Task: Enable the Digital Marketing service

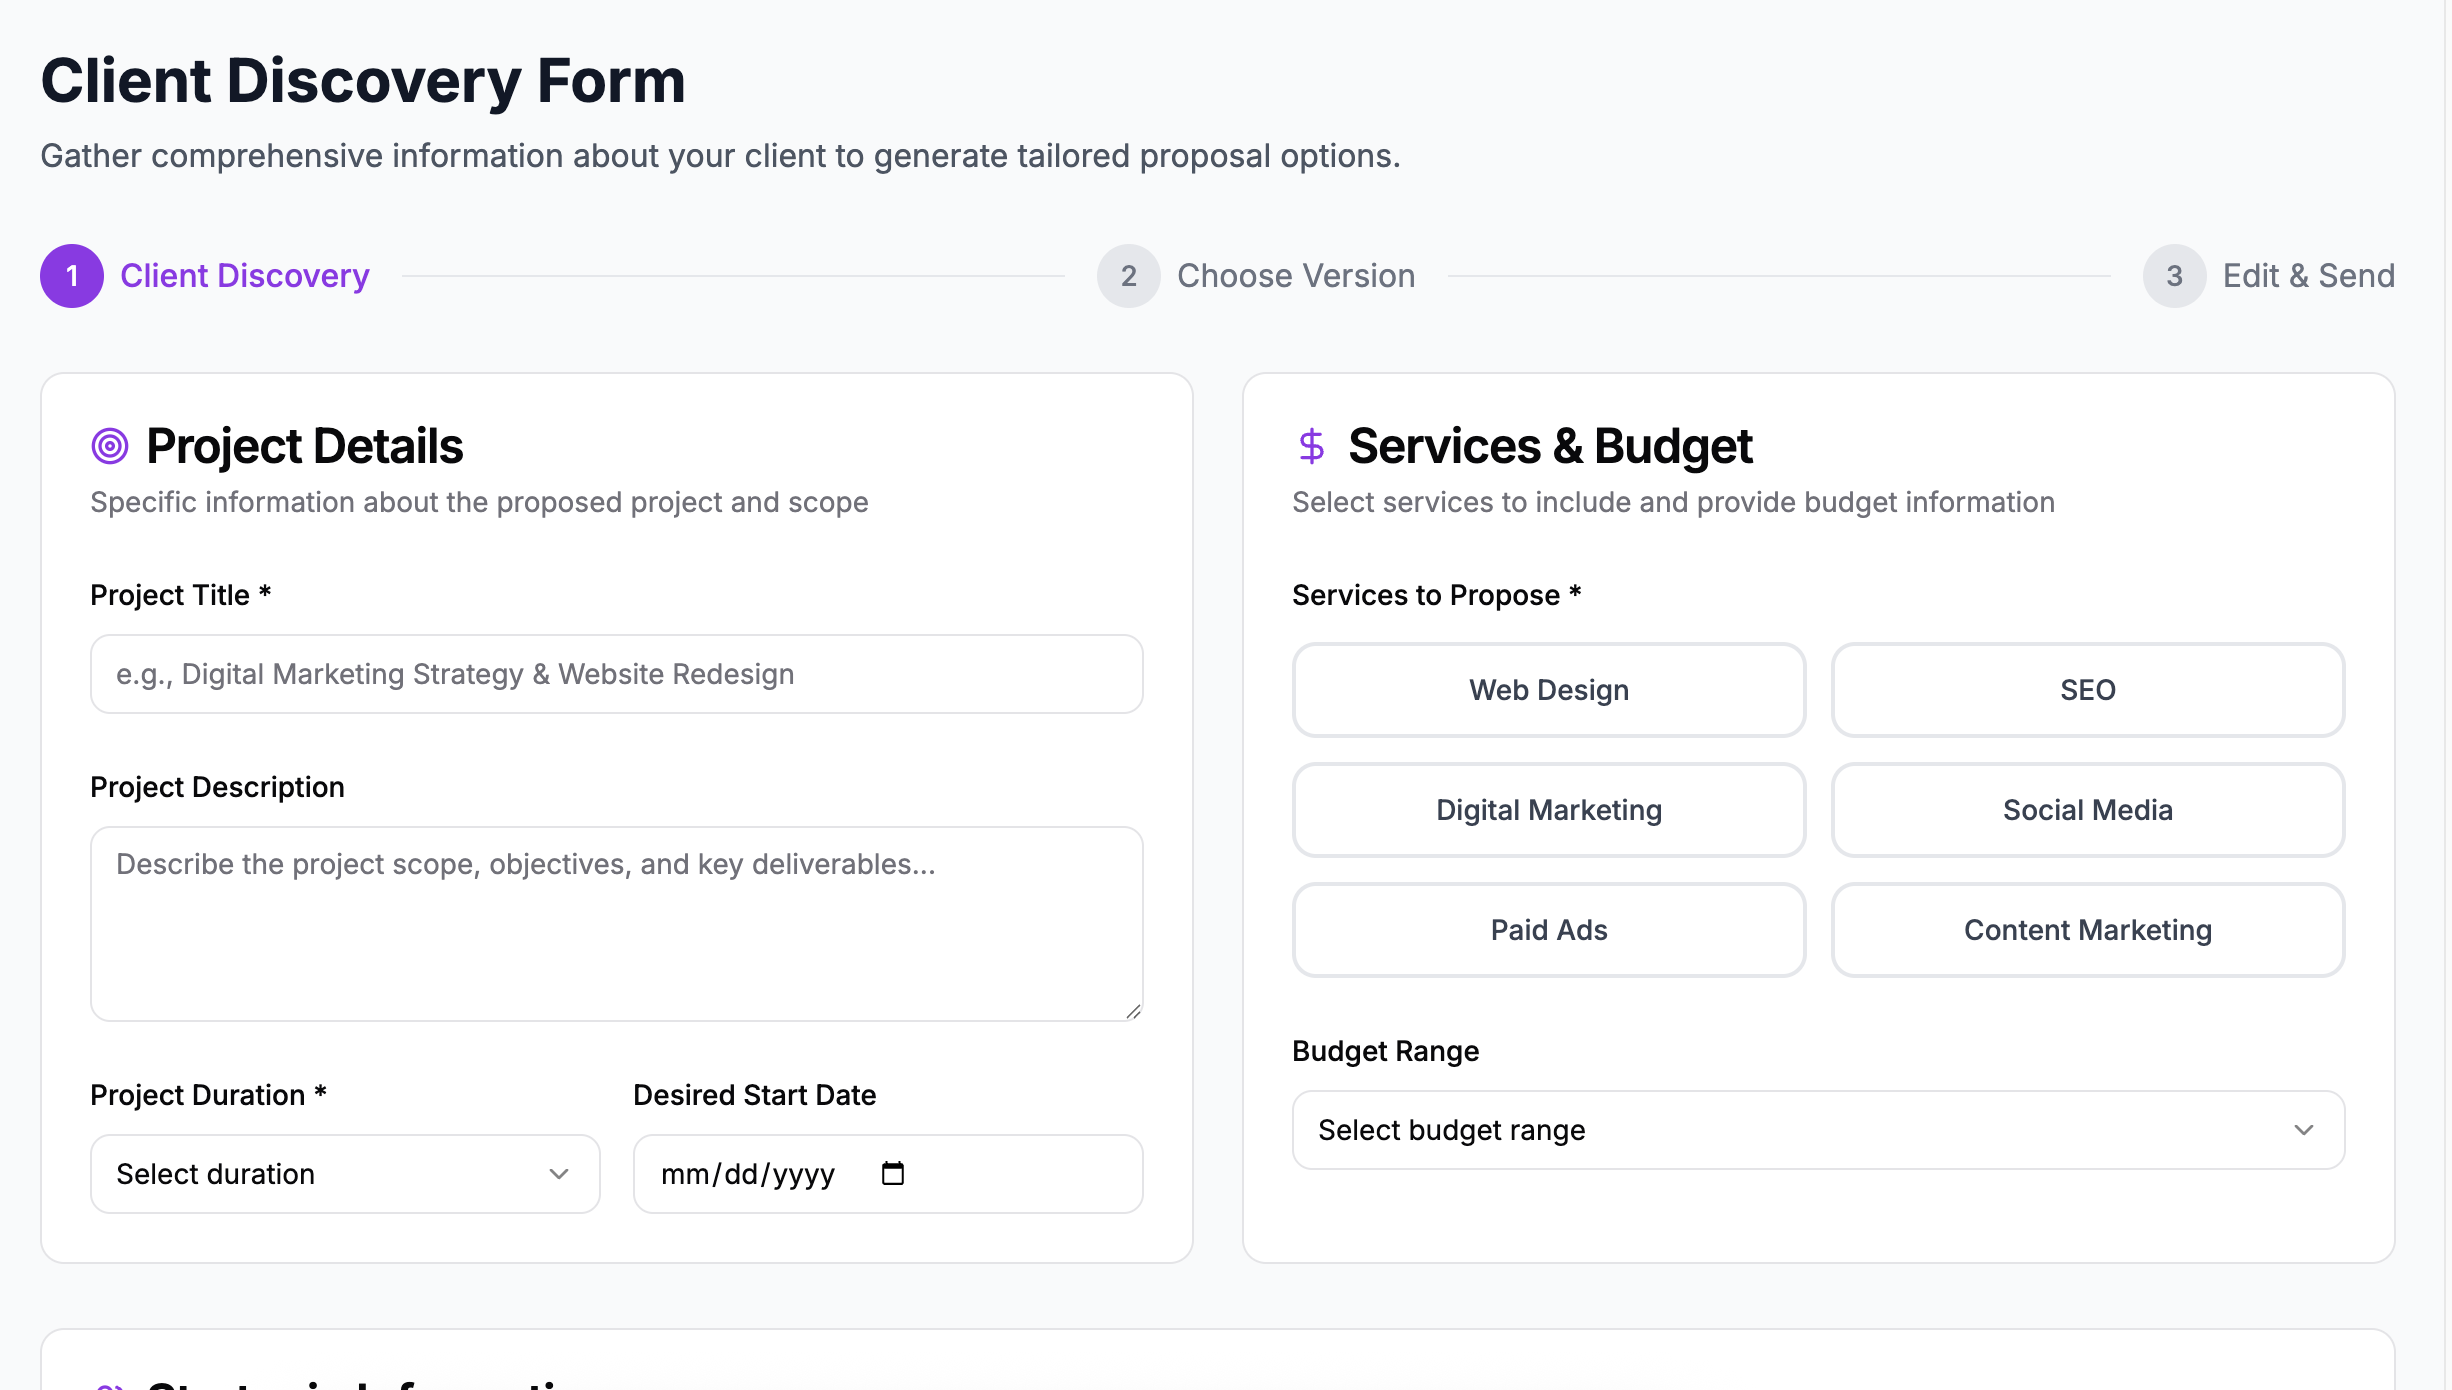Action: click(x=1547, y=810)
